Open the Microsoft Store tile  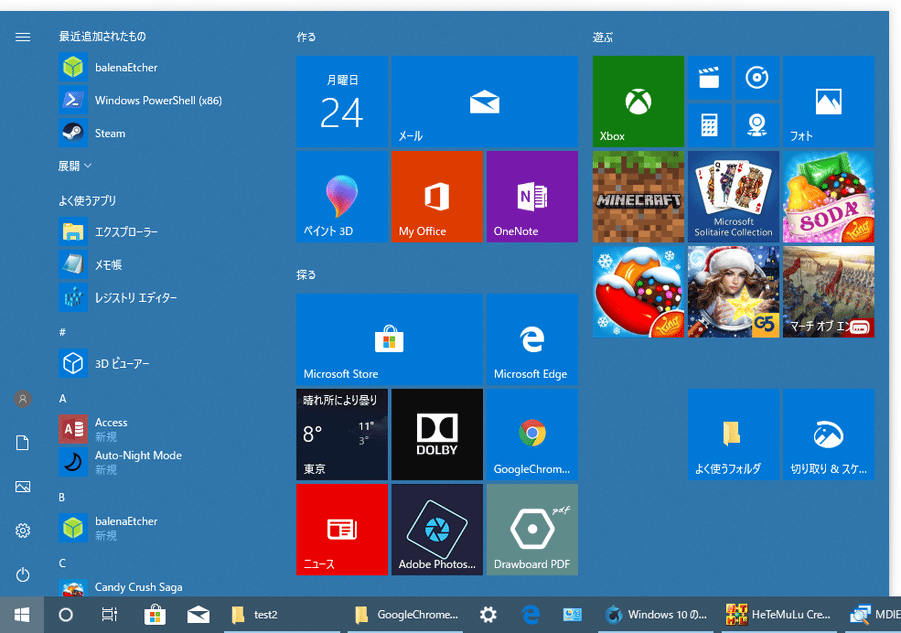tap(390, 339)
